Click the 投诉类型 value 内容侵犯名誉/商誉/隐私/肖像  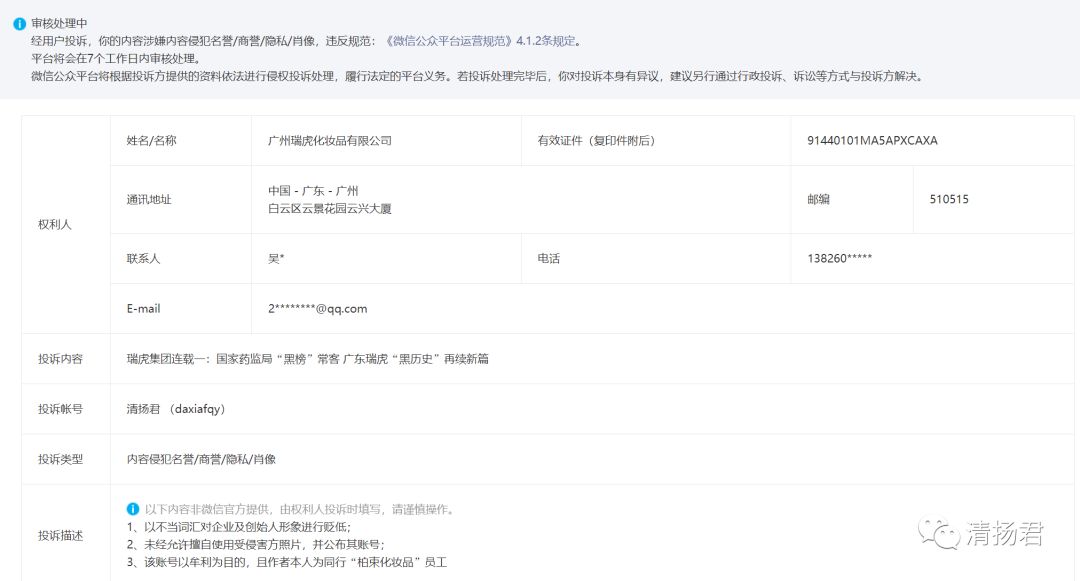tap(201, 459)
